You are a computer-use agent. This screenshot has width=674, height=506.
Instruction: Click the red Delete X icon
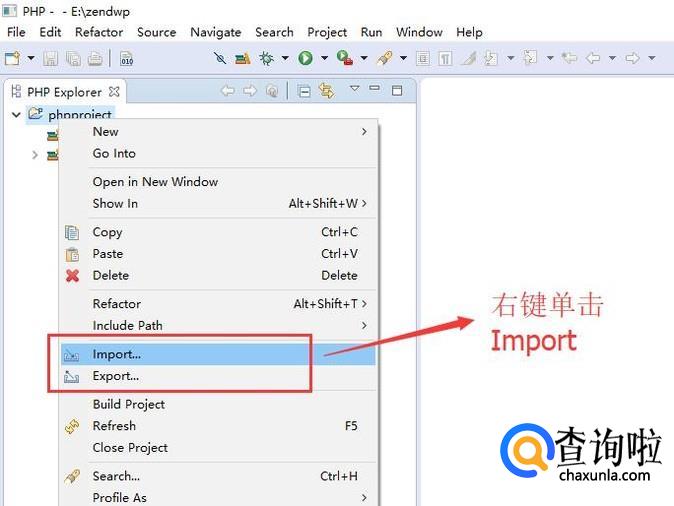(72, 276)
